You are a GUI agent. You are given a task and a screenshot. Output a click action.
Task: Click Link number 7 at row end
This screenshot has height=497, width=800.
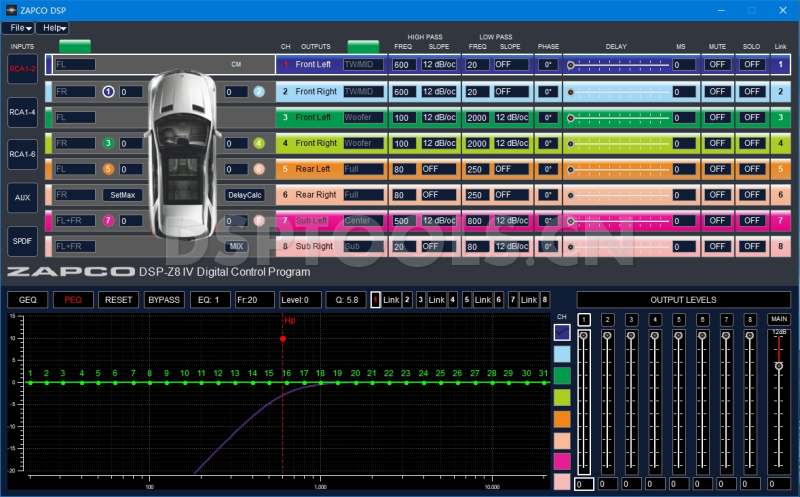click(x=780, y=220)
